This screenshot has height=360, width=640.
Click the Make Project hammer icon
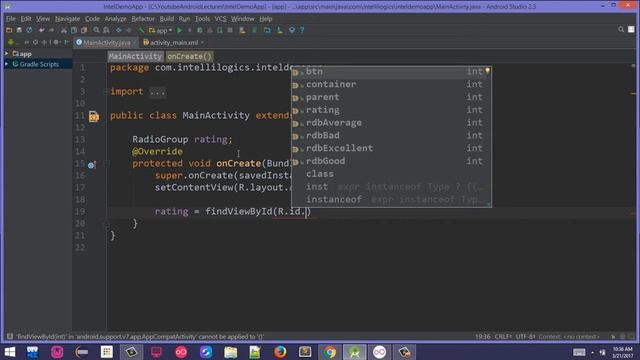click(141, 30)
